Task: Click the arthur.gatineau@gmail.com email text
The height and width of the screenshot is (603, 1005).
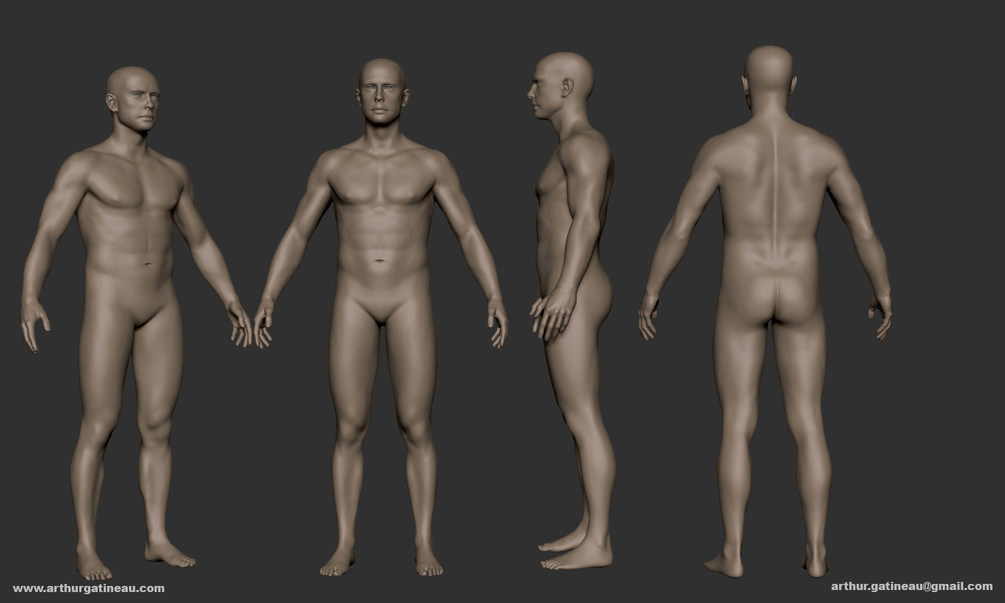Action: 911,586
